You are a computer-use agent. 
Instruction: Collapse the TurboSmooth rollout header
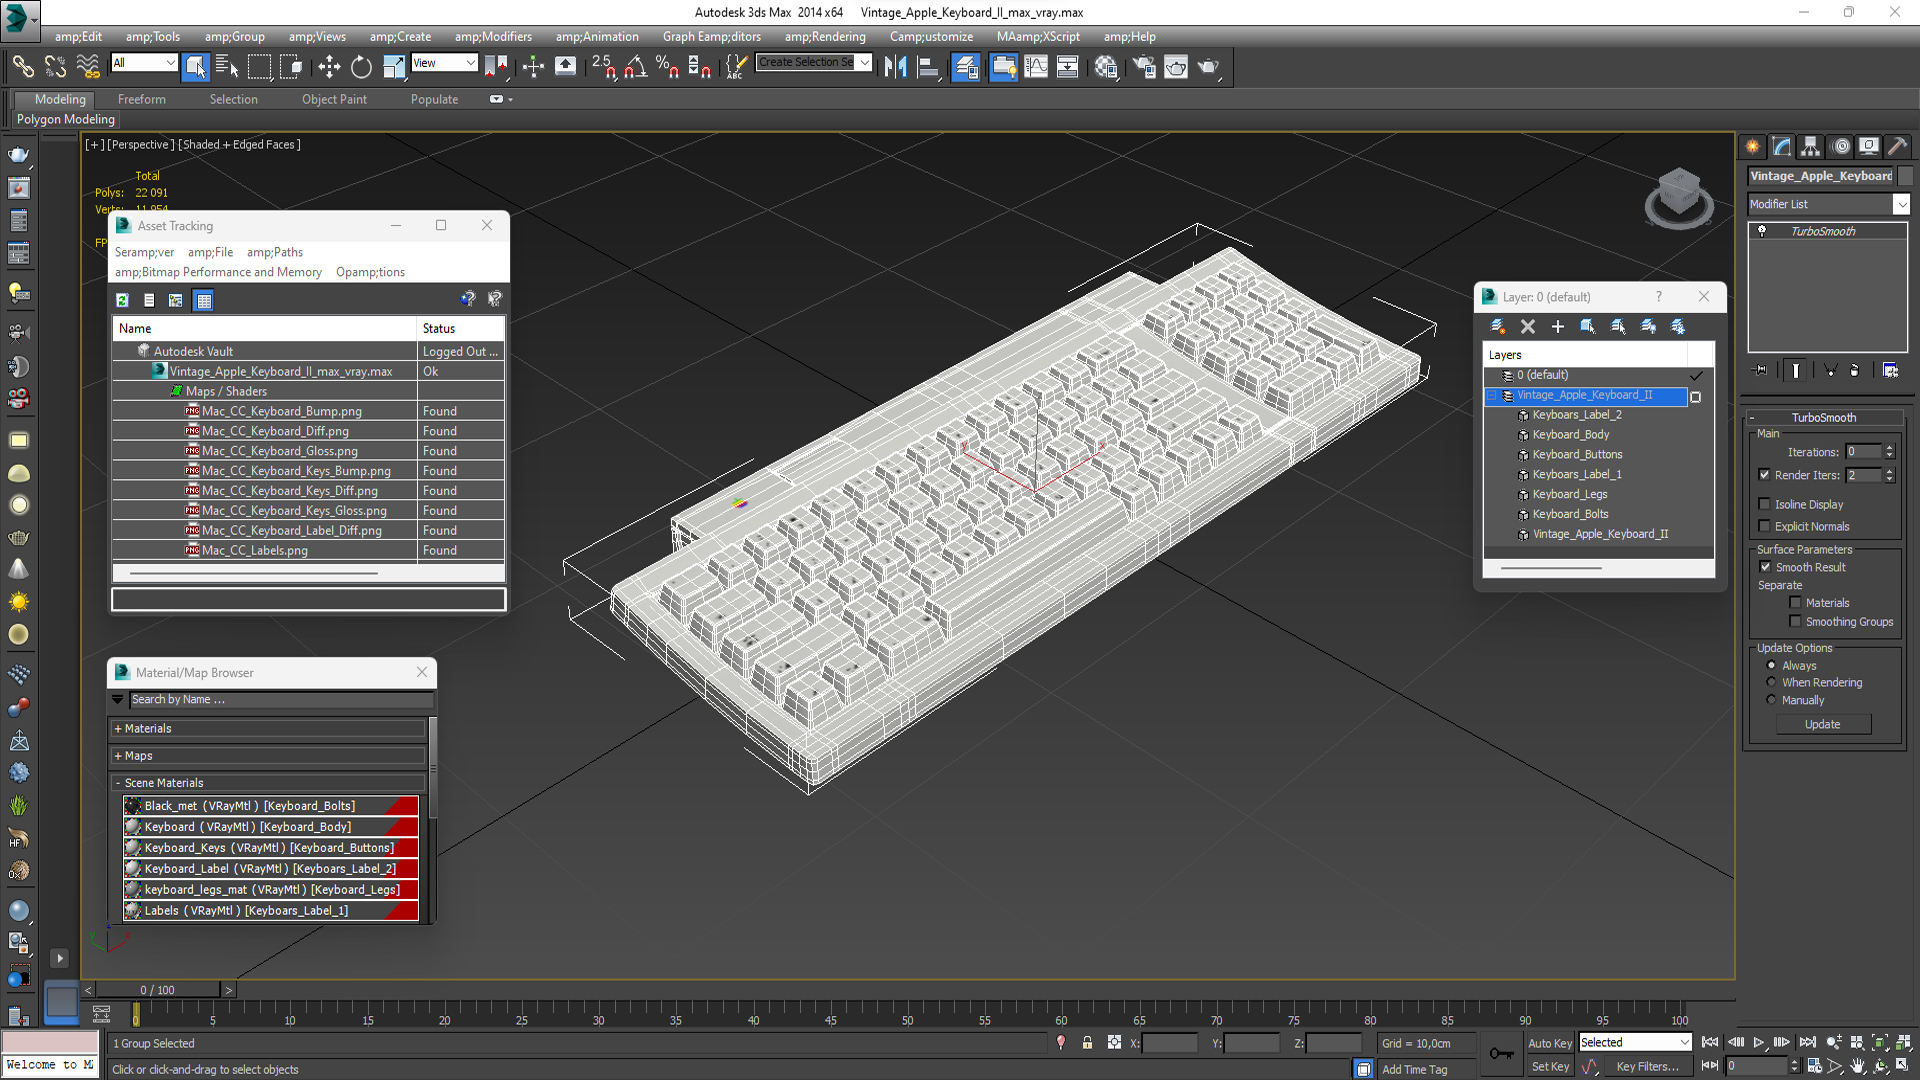coord(1824,417)
